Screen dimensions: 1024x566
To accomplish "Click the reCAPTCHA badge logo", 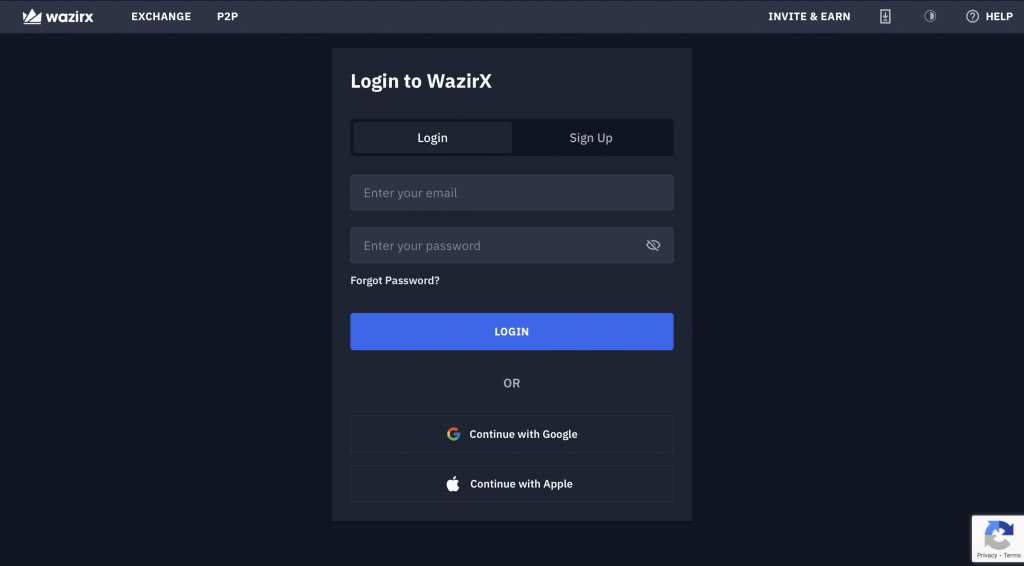I will pos(999,534).
